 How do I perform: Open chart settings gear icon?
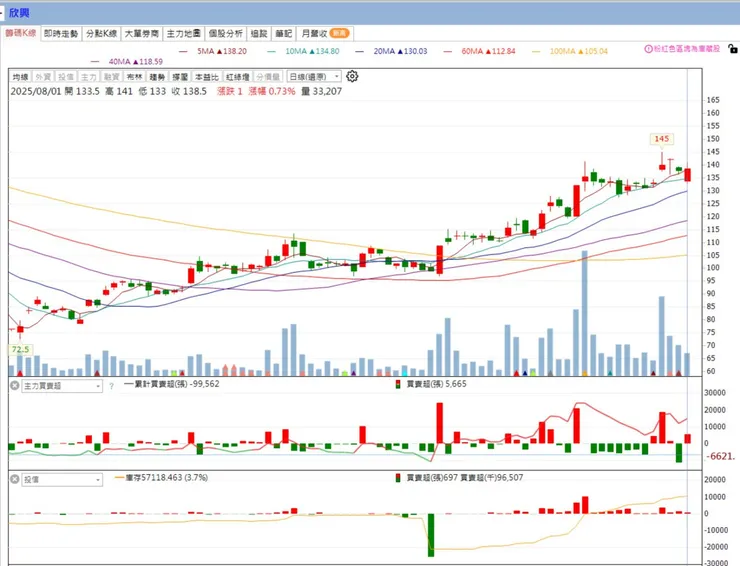(x=352, y=76)
